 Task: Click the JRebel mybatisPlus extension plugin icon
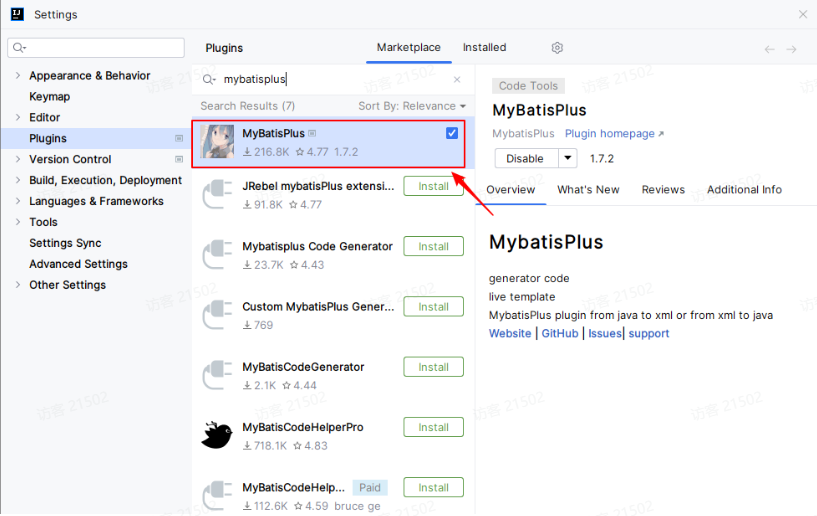[217, 194]
